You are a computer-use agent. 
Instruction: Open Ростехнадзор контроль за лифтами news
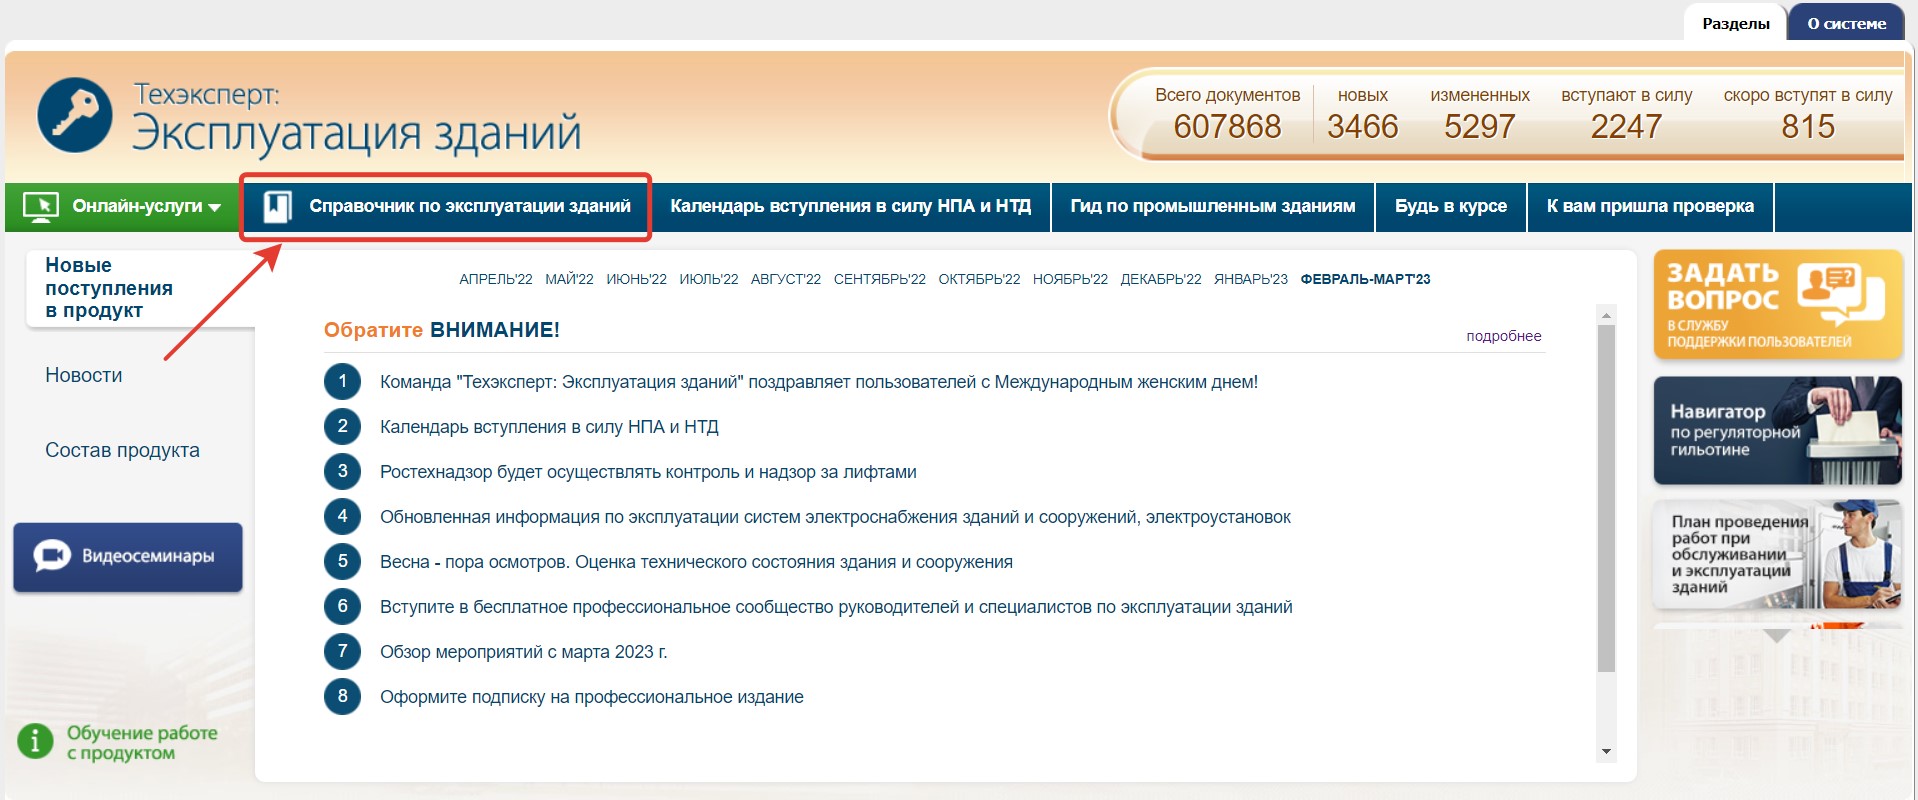point(648,472)
